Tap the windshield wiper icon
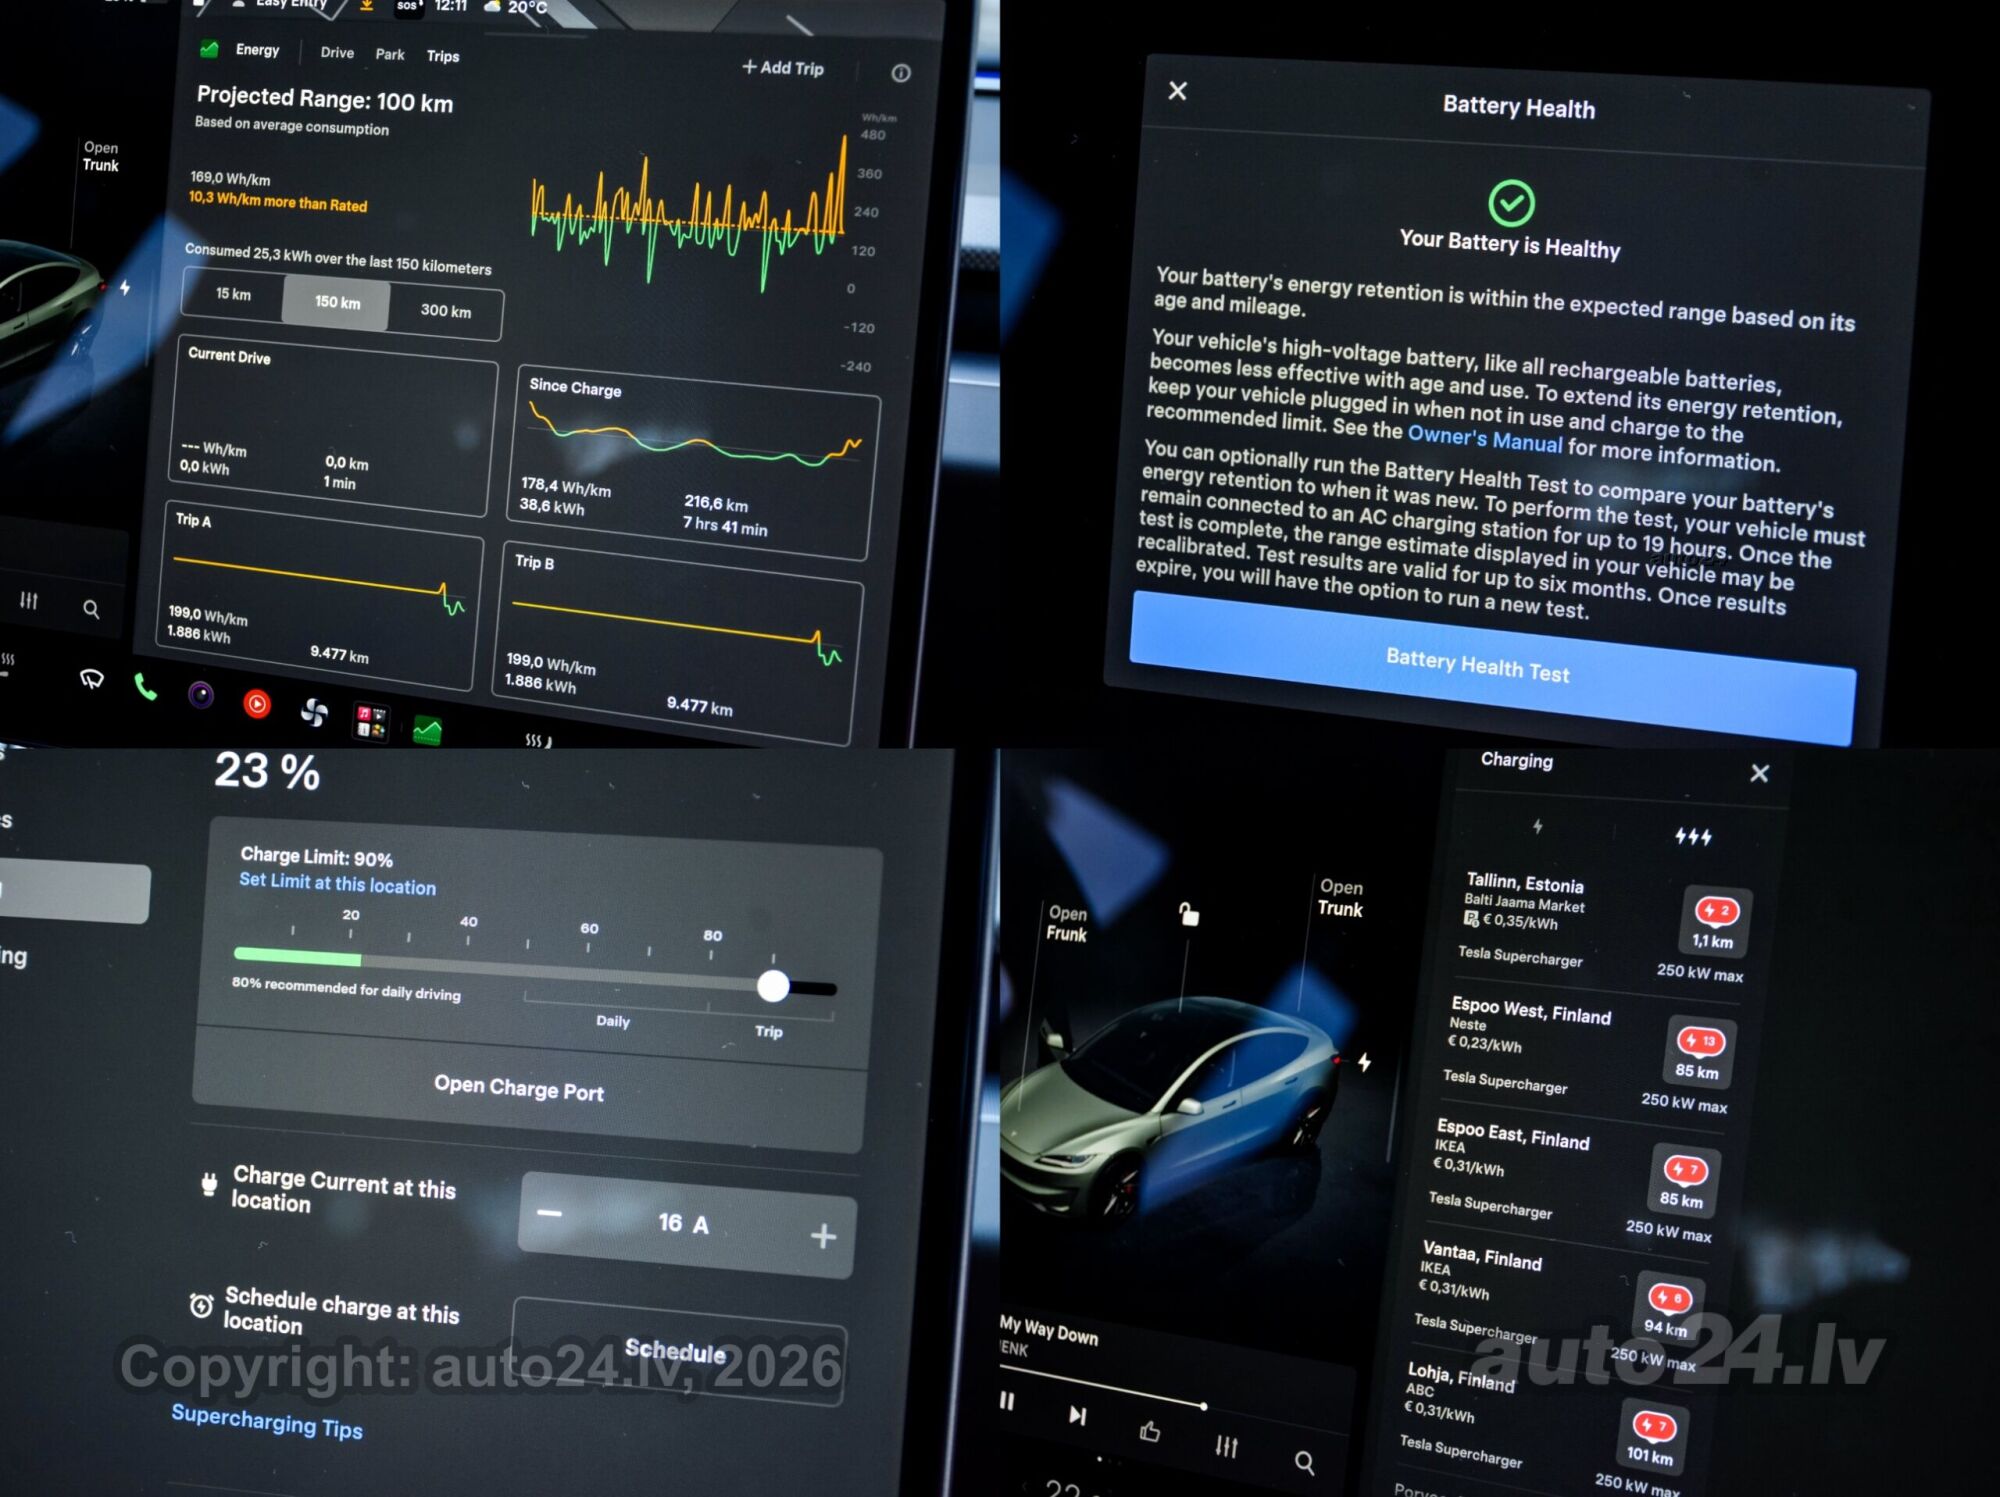Viewport: 2000px width, 1497px height. [x=92, y=680]
